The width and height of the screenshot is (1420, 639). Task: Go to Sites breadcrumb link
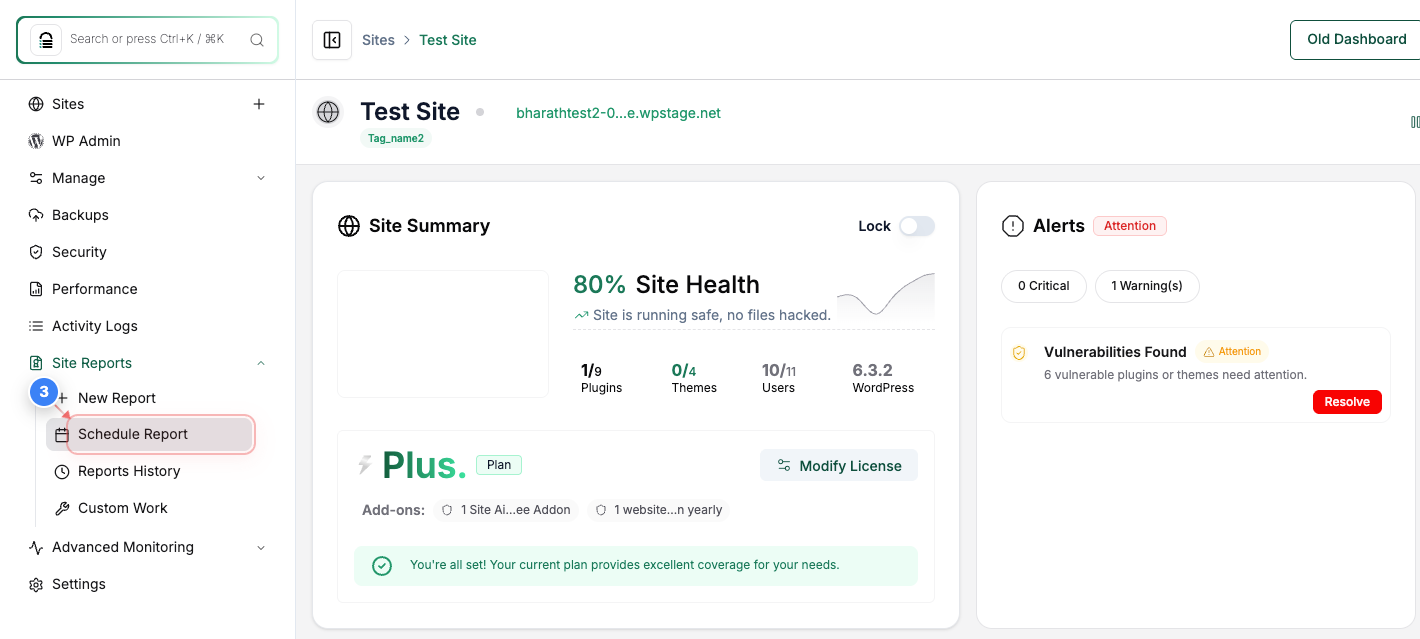pos(378,40)
